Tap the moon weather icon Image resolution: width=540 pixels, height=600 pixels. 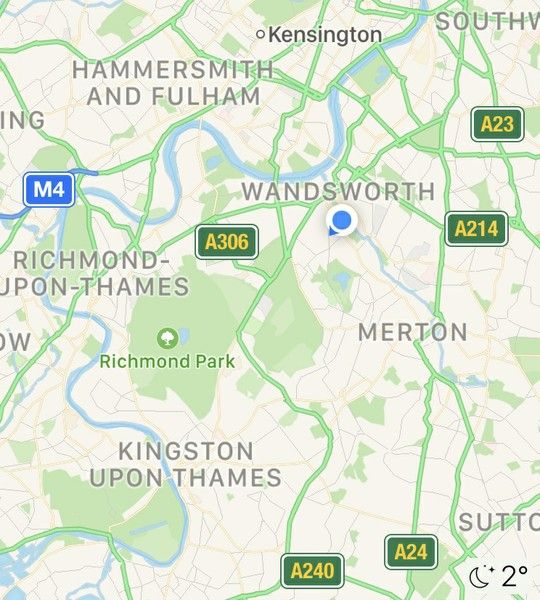[x=481, y=576]
